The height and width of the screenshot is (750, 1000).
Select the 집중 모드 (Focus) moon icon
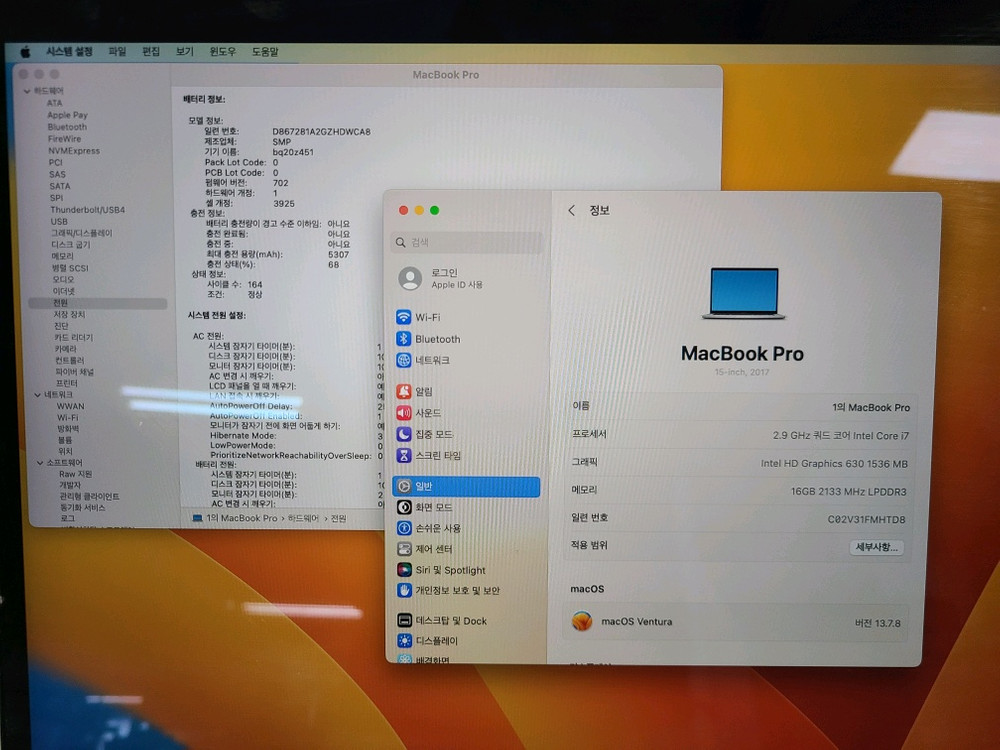click(x=404, y=434)
